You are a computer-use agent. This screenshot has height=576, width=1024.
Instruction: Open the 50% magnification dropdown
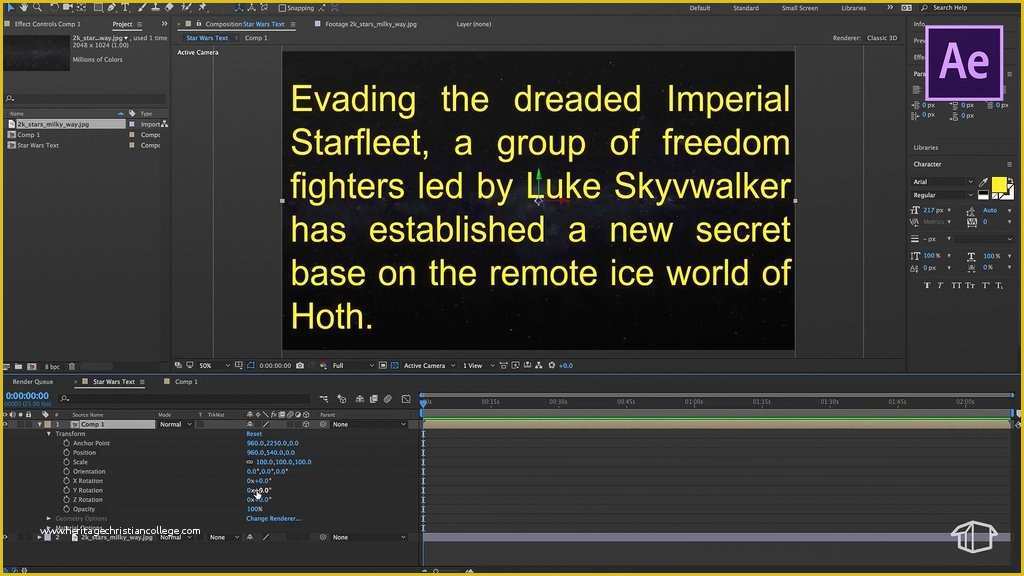tap(215, 366)
